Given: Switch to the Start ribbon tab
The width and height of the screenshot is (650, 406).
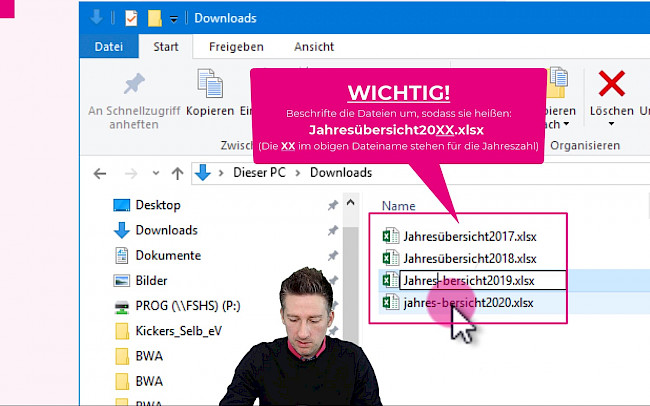Looking at the screenshot, I should click(166, 46).
